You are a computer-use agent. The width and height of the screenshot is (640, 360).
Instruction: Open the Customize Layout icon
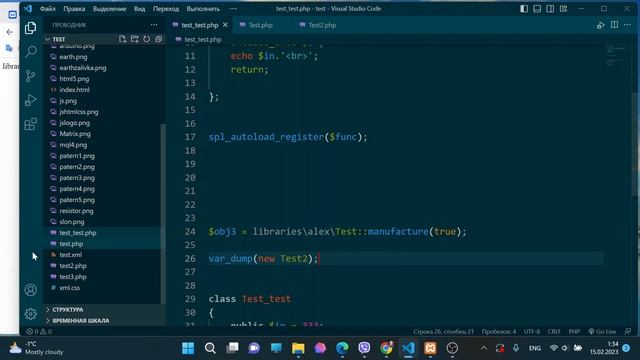563,9
